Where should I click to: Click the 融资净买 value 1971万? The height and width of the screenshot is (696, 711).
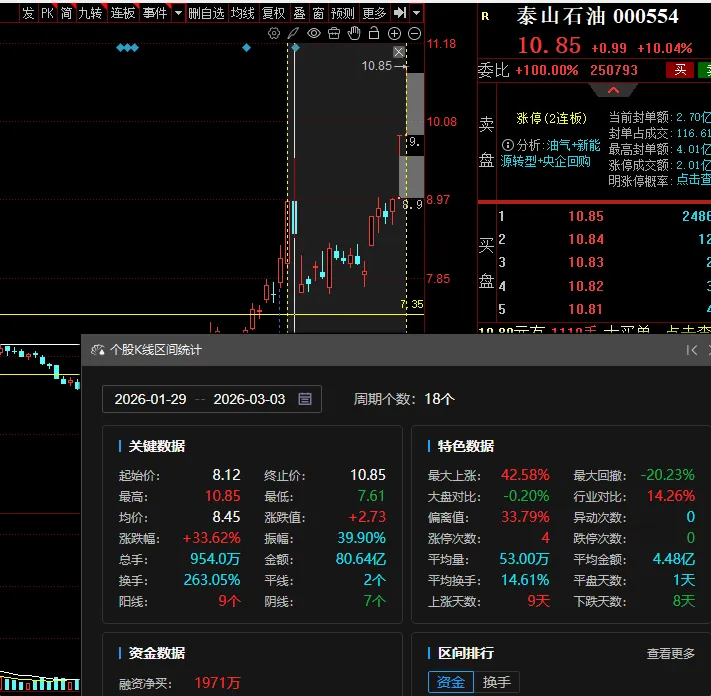(x=217, y=683)
